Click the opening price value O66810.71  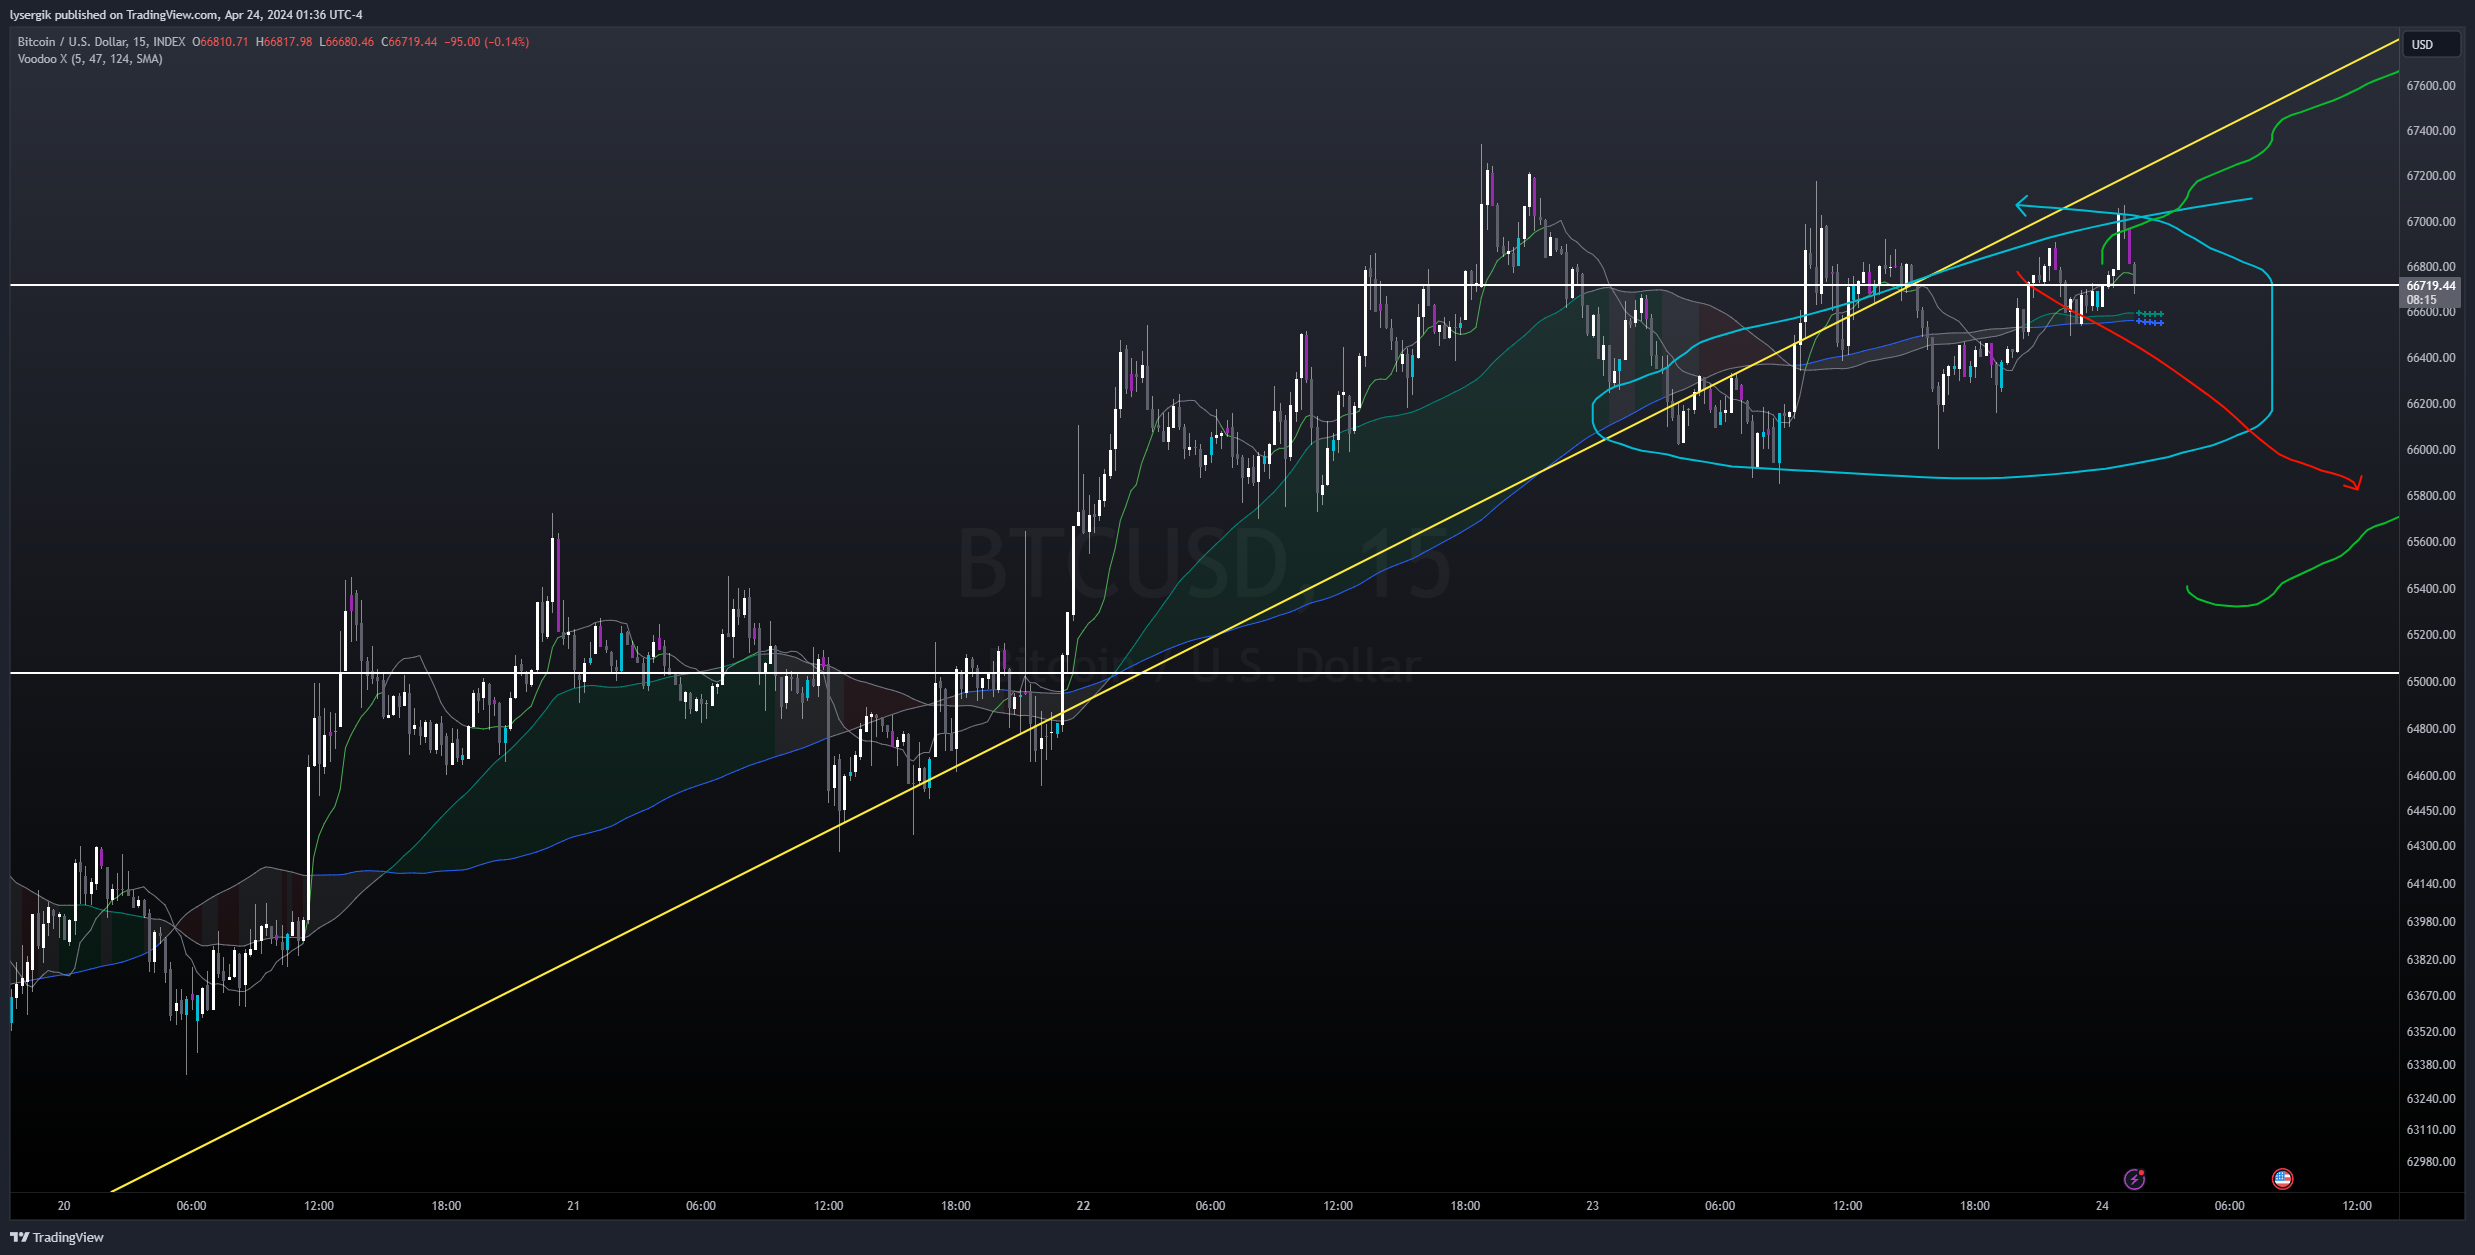pos(220,42)
